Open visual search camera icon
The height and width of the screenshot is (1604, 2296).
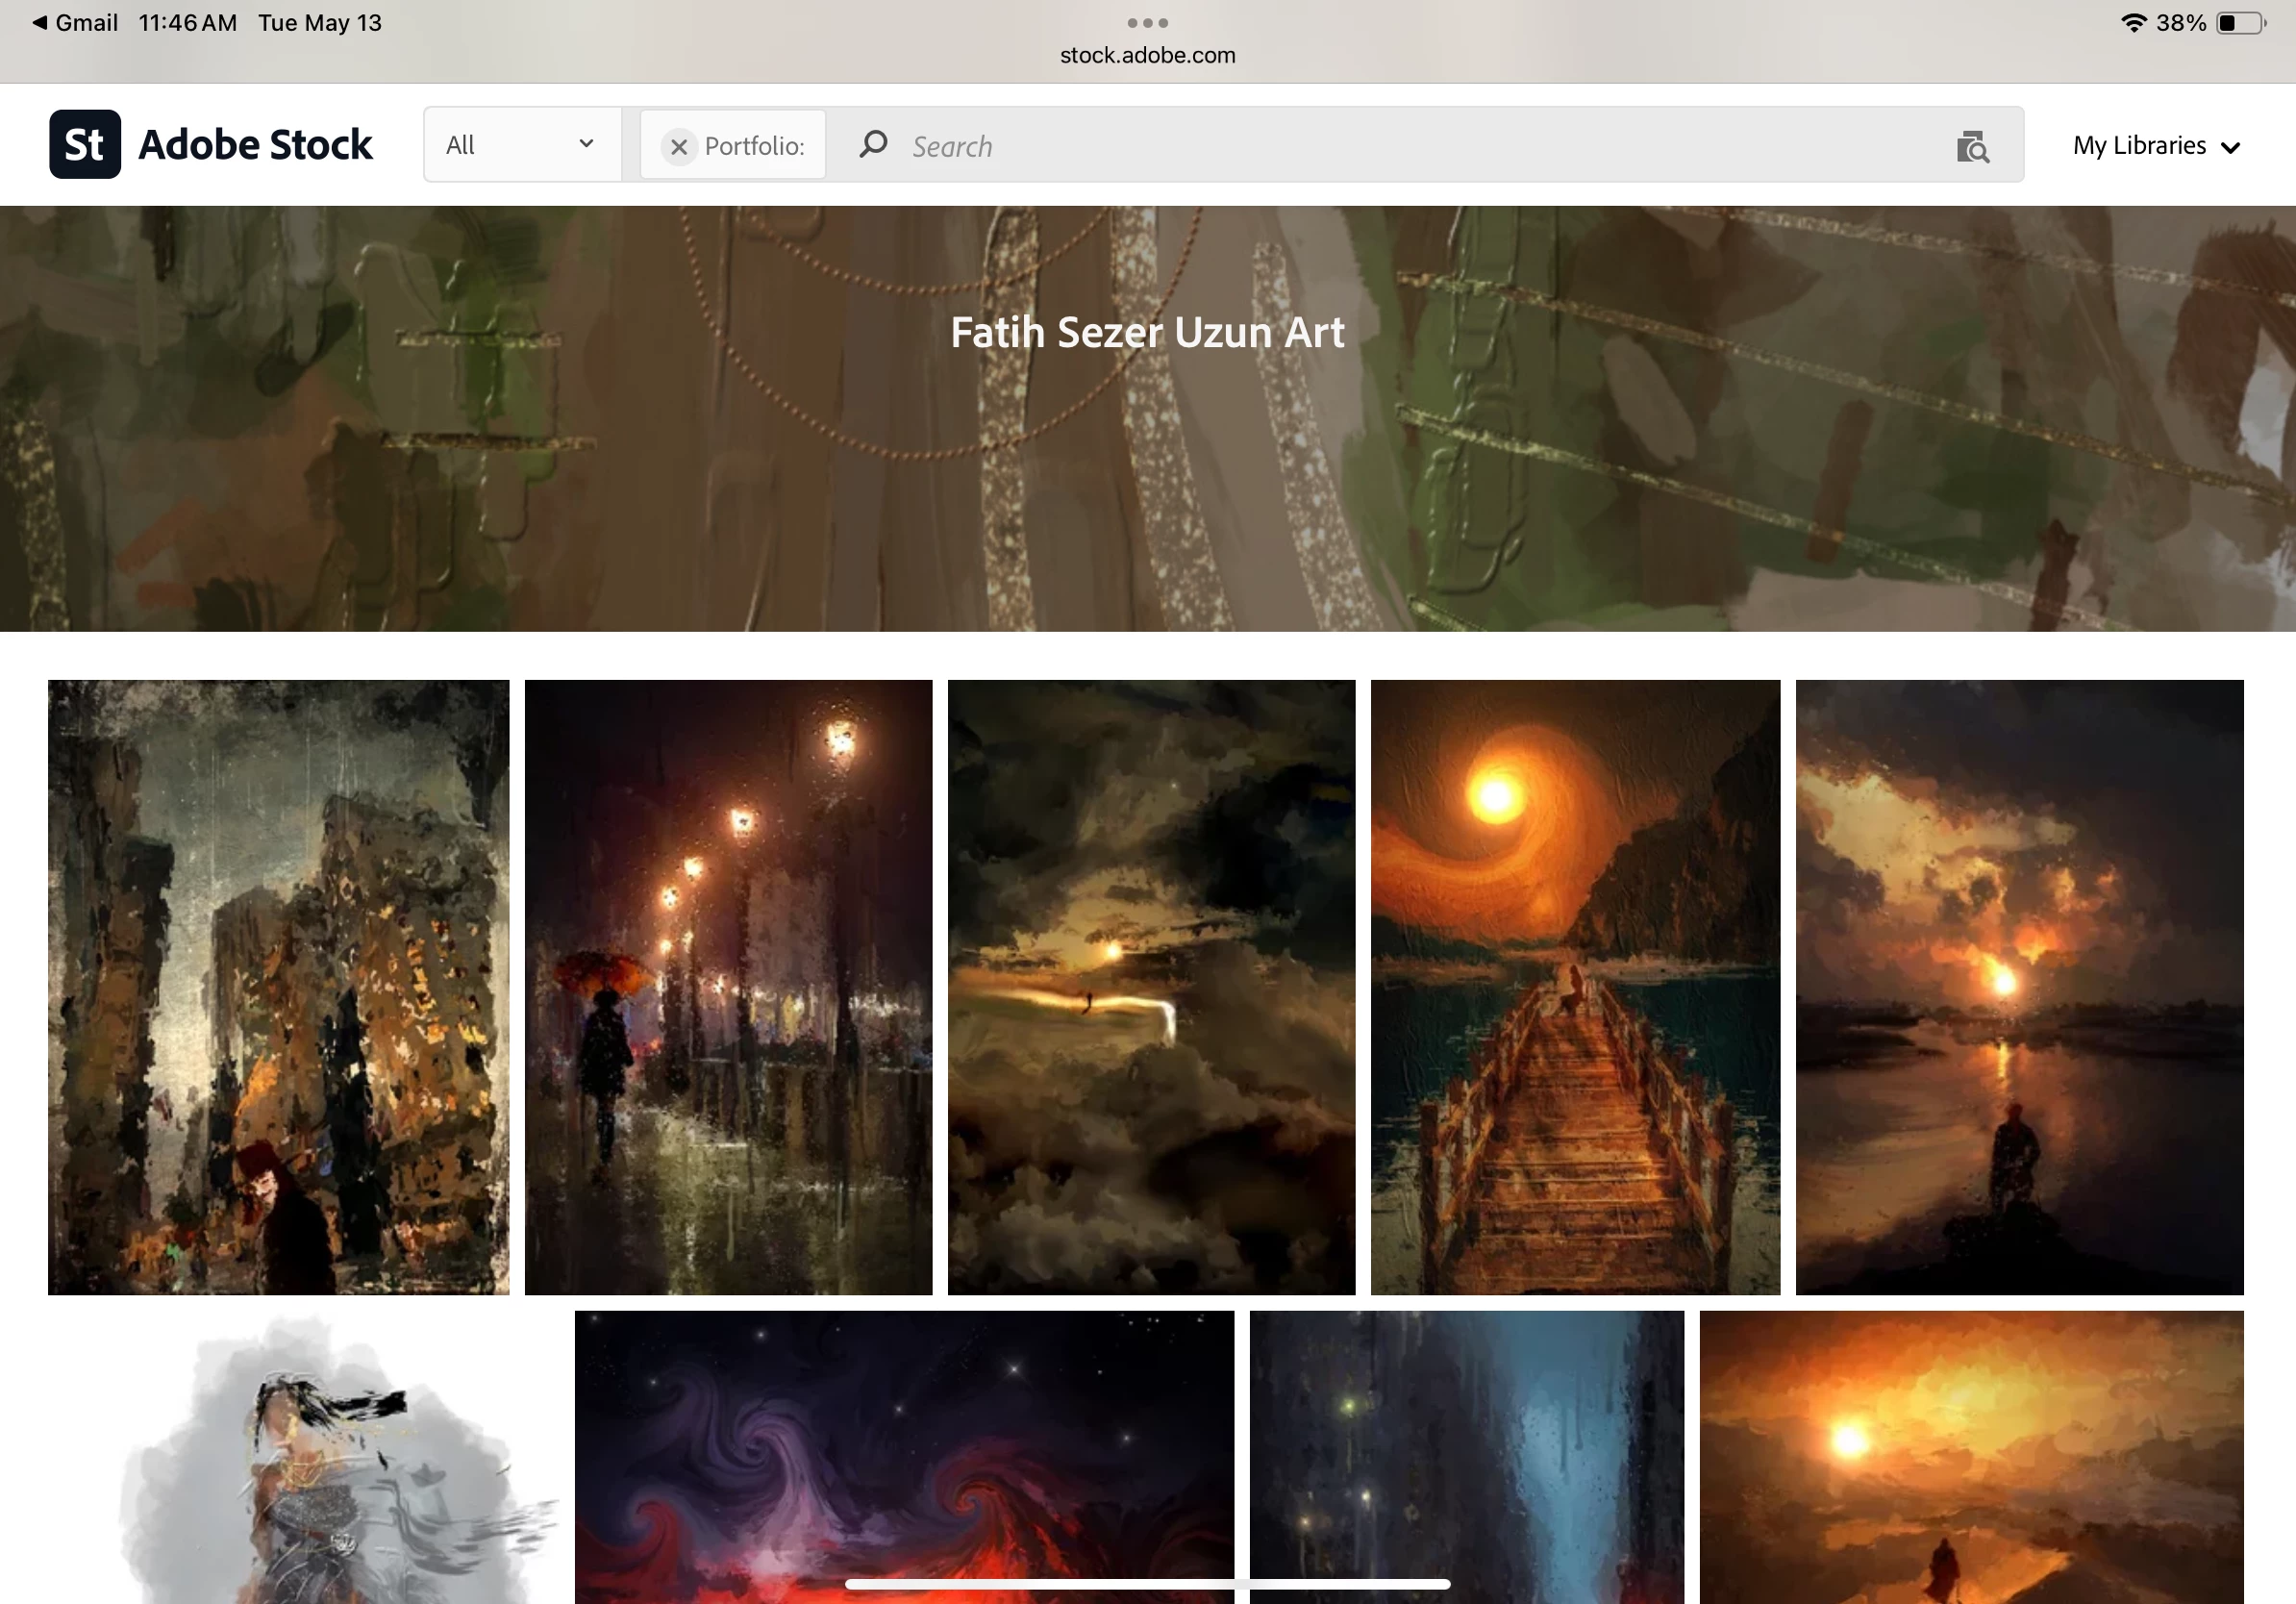point(1972,147)
